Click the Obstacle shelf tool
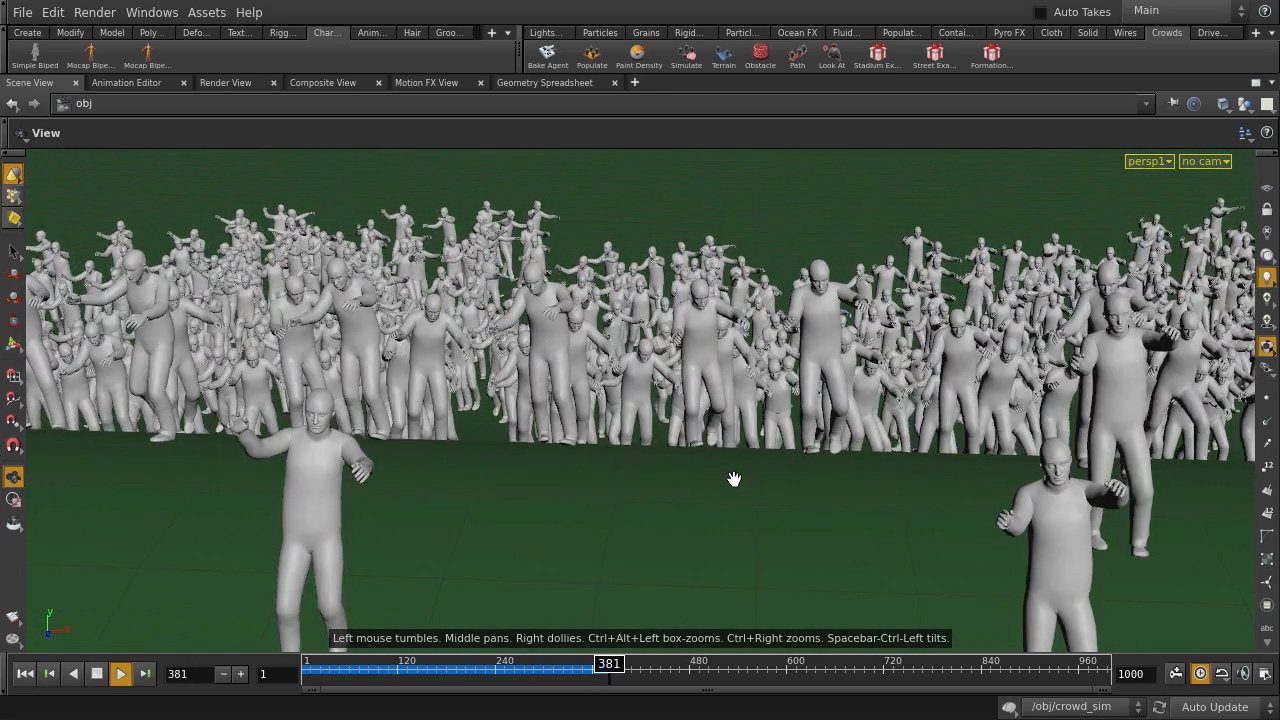This screenshot has width=1280, height=720. (x=760, y=55)
